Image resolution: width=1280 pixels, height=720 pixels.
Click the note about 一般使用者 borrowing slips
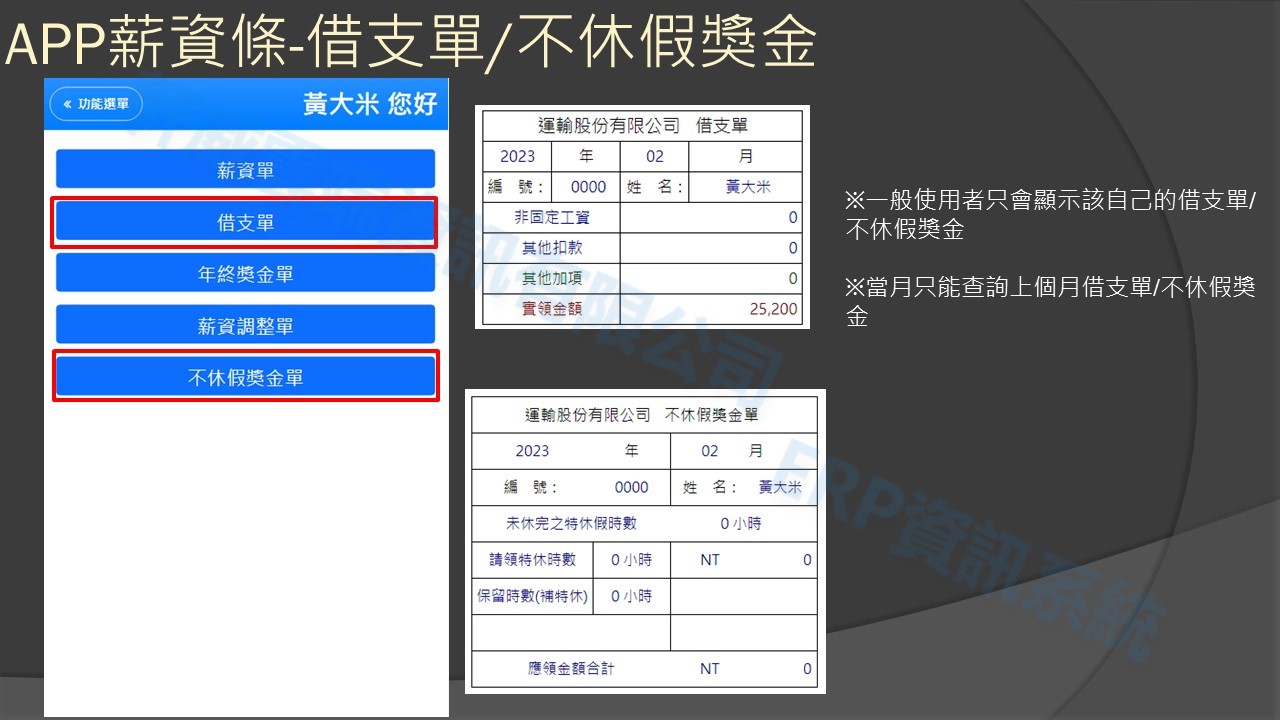1050,215
